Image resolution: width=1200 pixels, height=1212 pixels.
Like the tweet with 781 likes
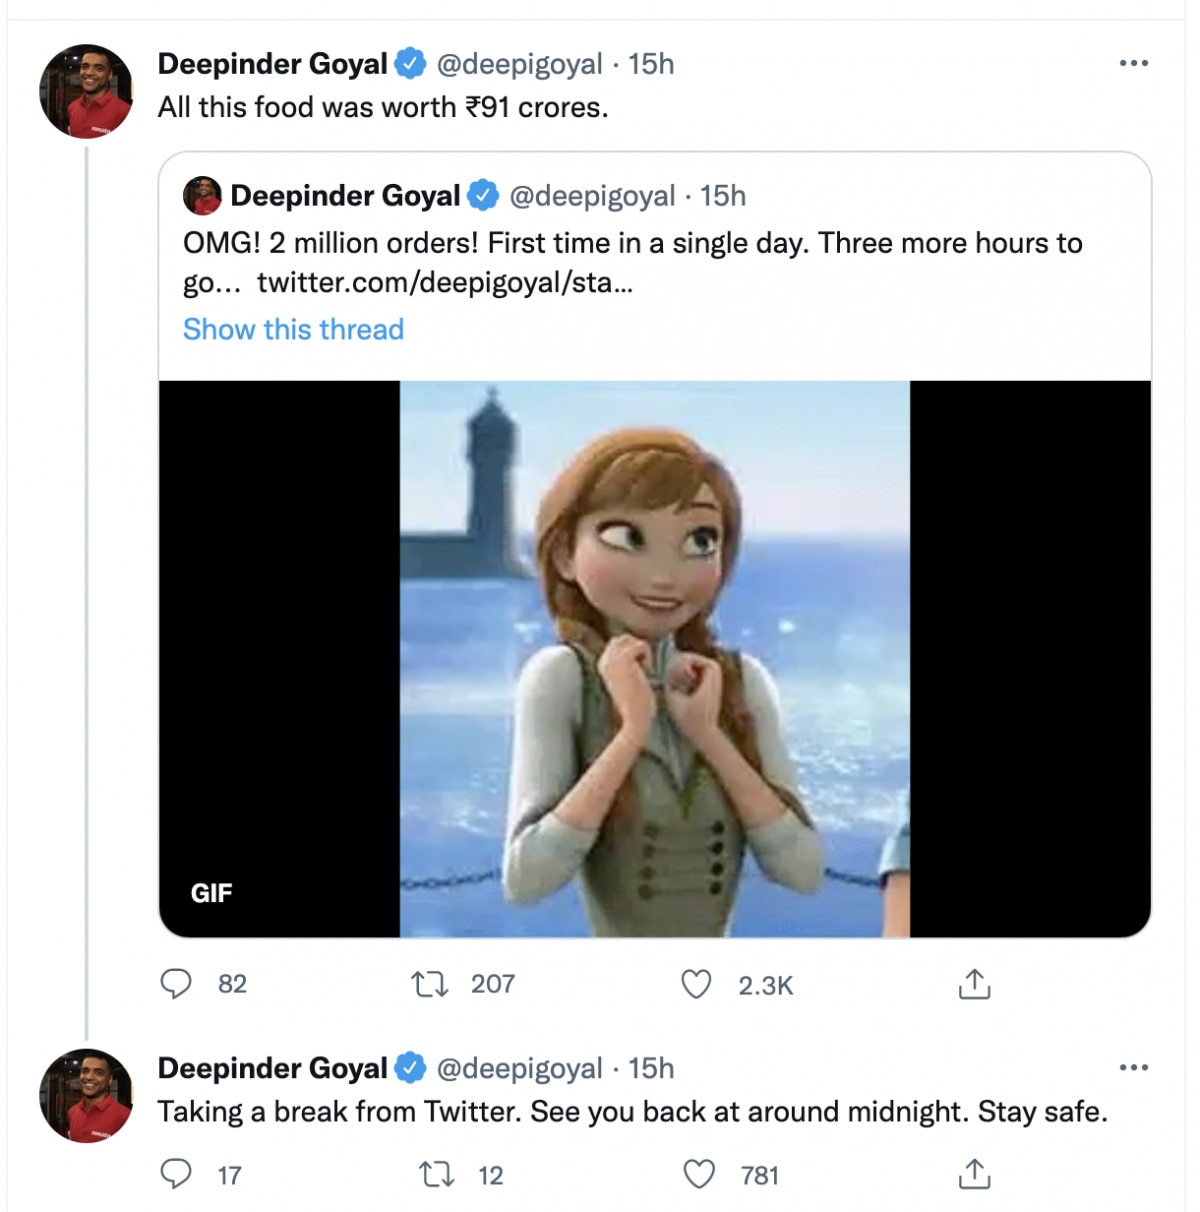(699, 1174)
